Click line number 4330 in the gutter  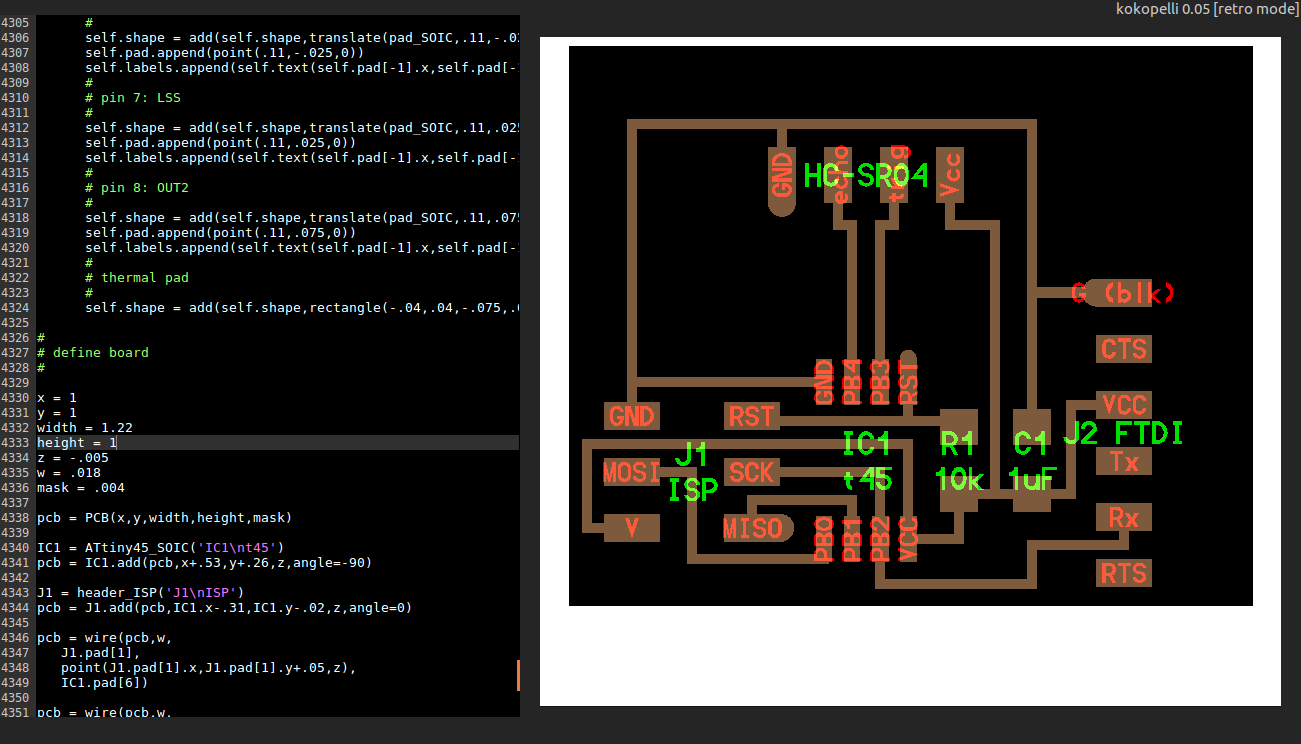16,397
